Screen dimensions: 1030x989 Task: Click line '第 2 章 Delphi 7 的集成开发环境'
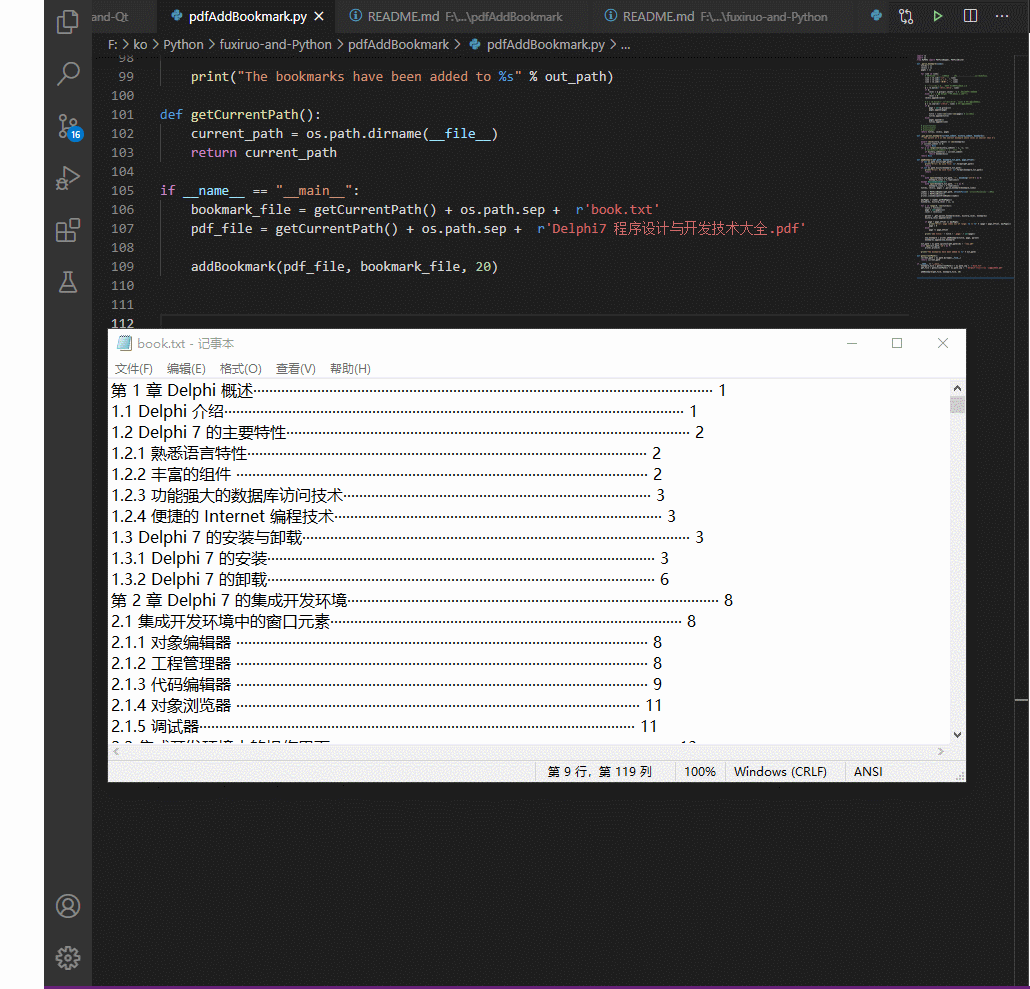(422, 600)
